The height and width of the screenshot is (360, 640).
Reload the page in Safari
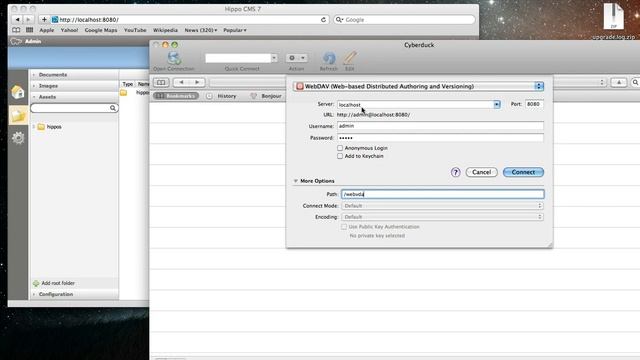click(323, 20)
